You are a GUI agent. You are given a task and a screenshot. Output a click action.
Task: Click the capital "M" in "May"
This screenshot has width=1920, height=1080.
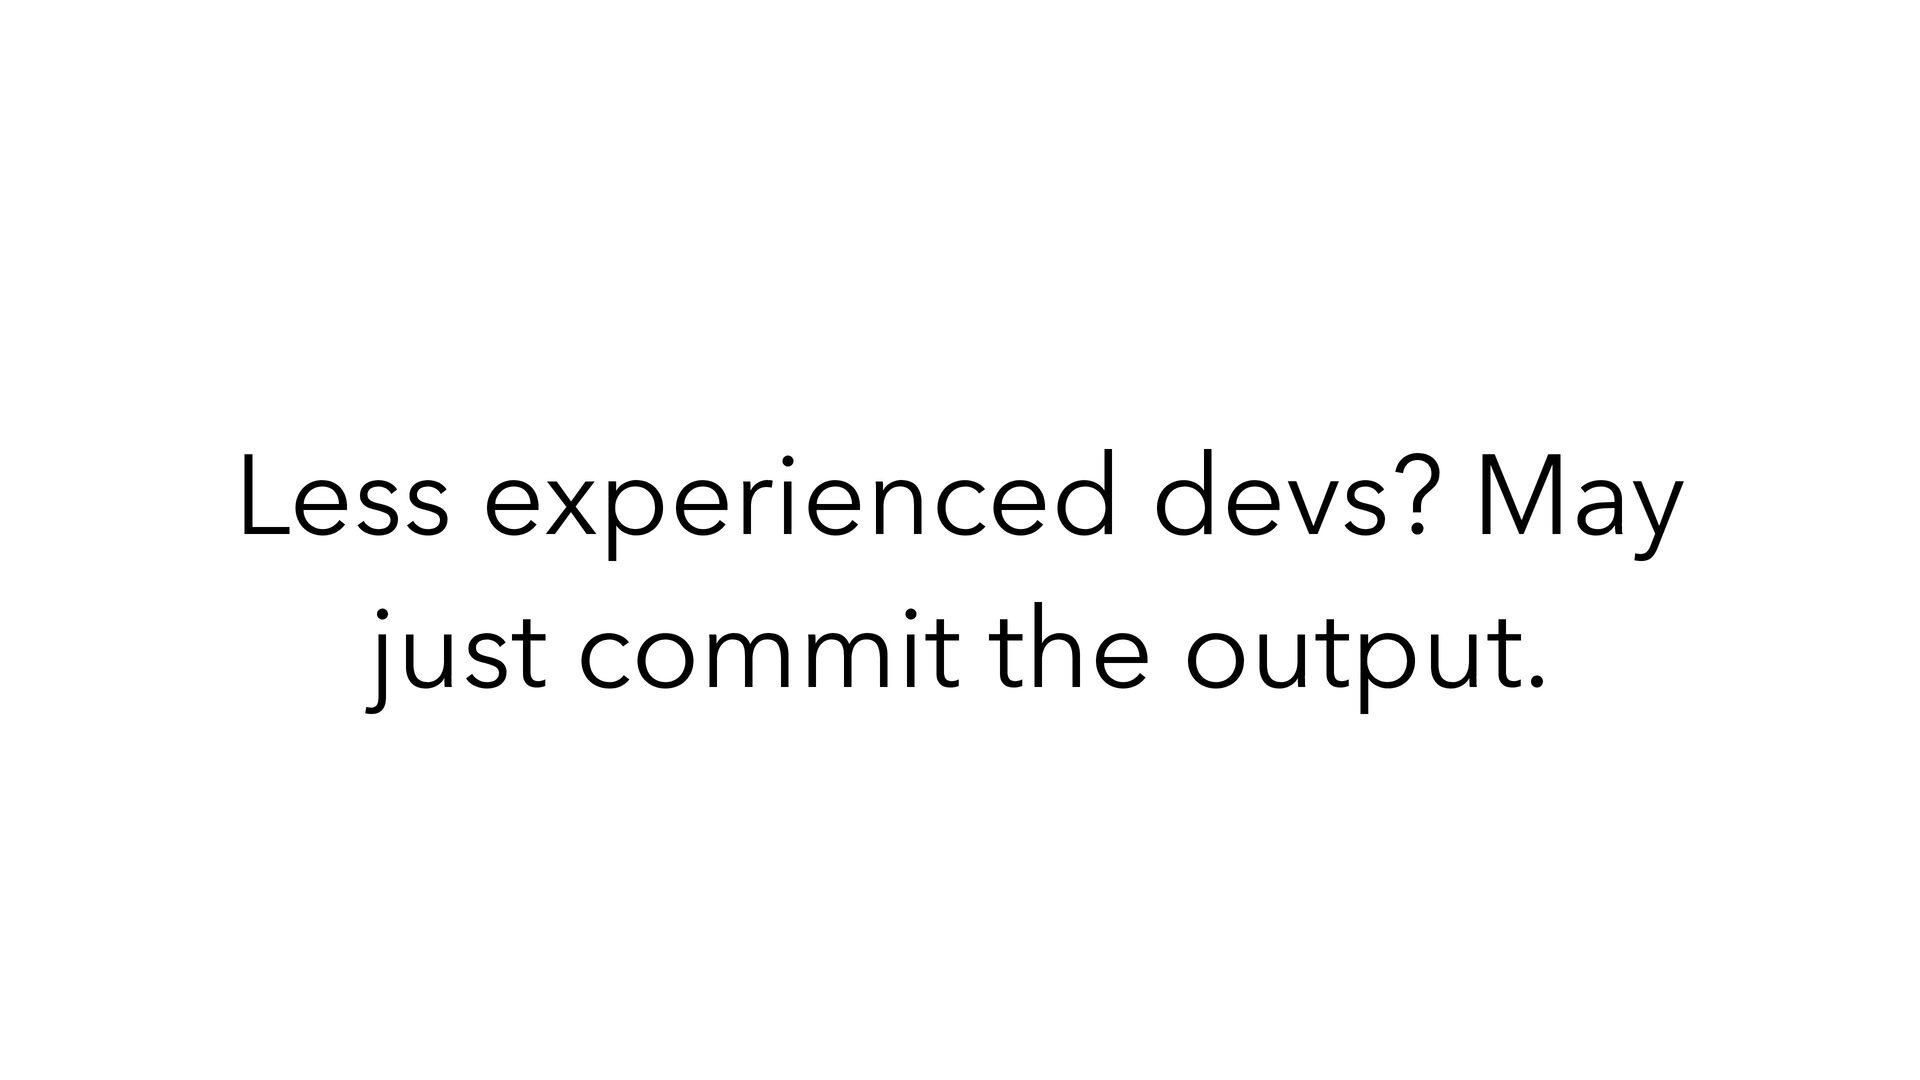(x=1514, y=503)
